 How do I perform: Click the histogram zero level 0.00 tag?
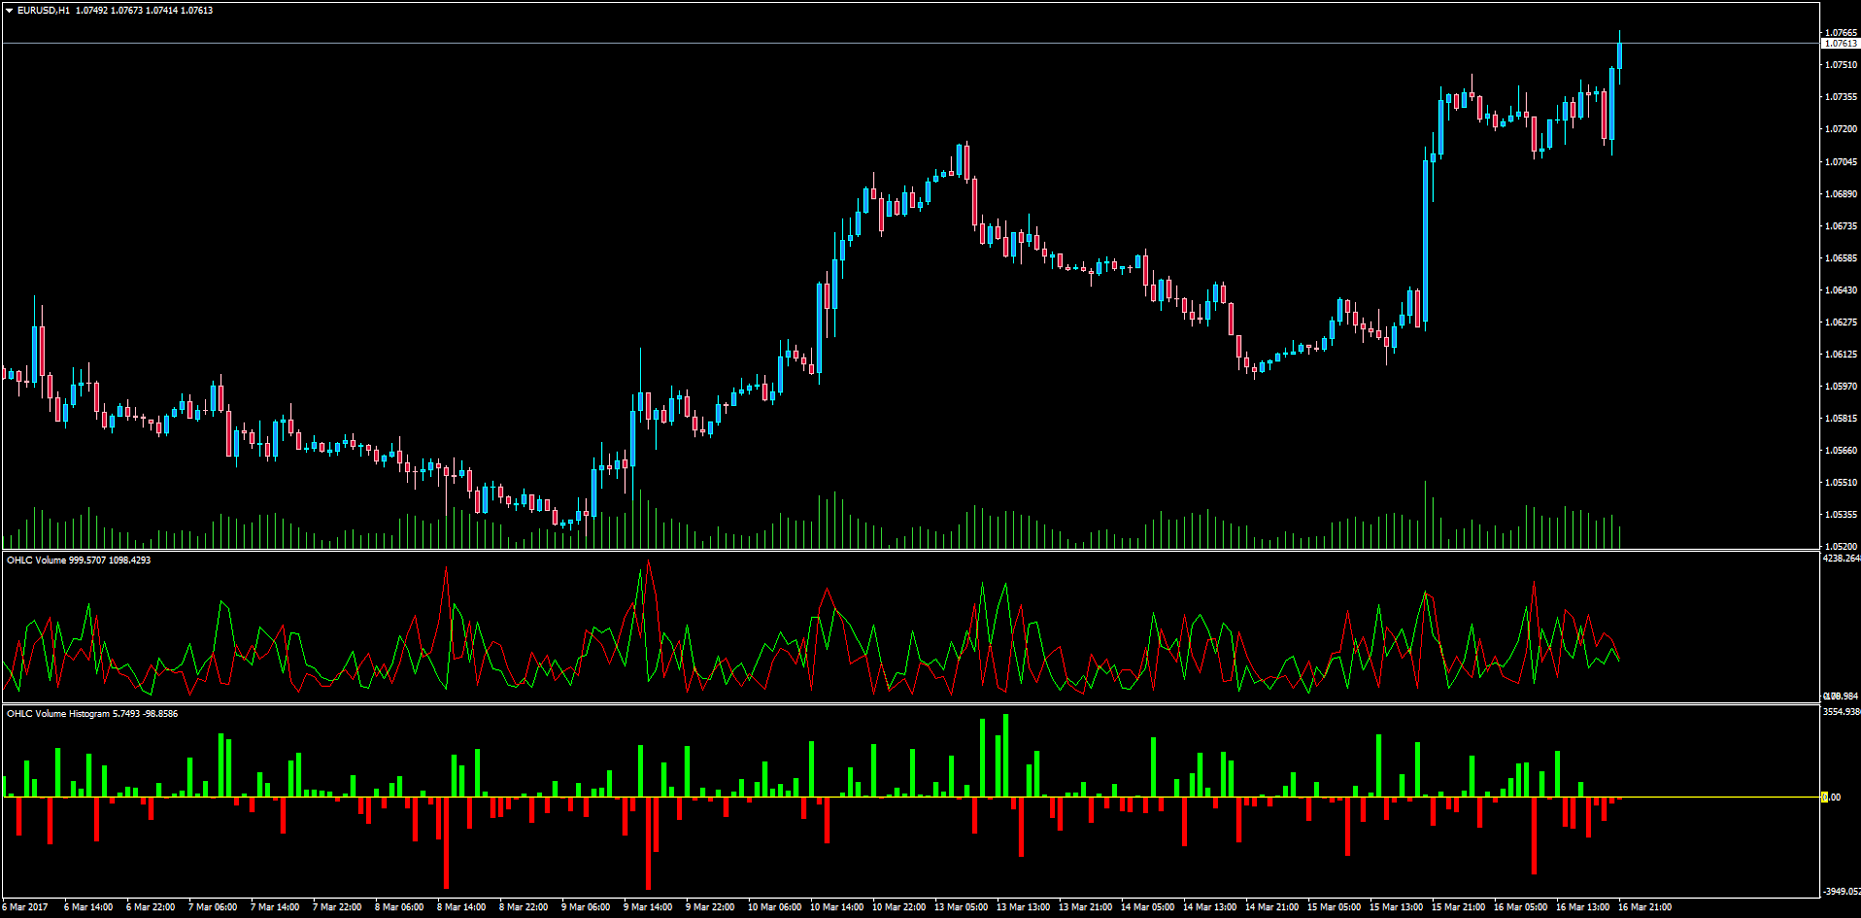[1831, 797]
